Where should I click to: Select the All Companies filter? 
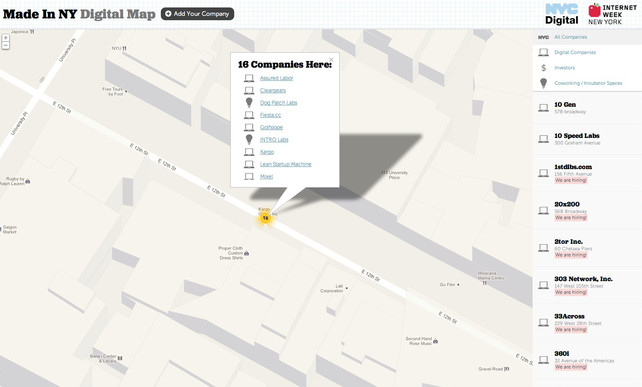(x=570, y=37)
